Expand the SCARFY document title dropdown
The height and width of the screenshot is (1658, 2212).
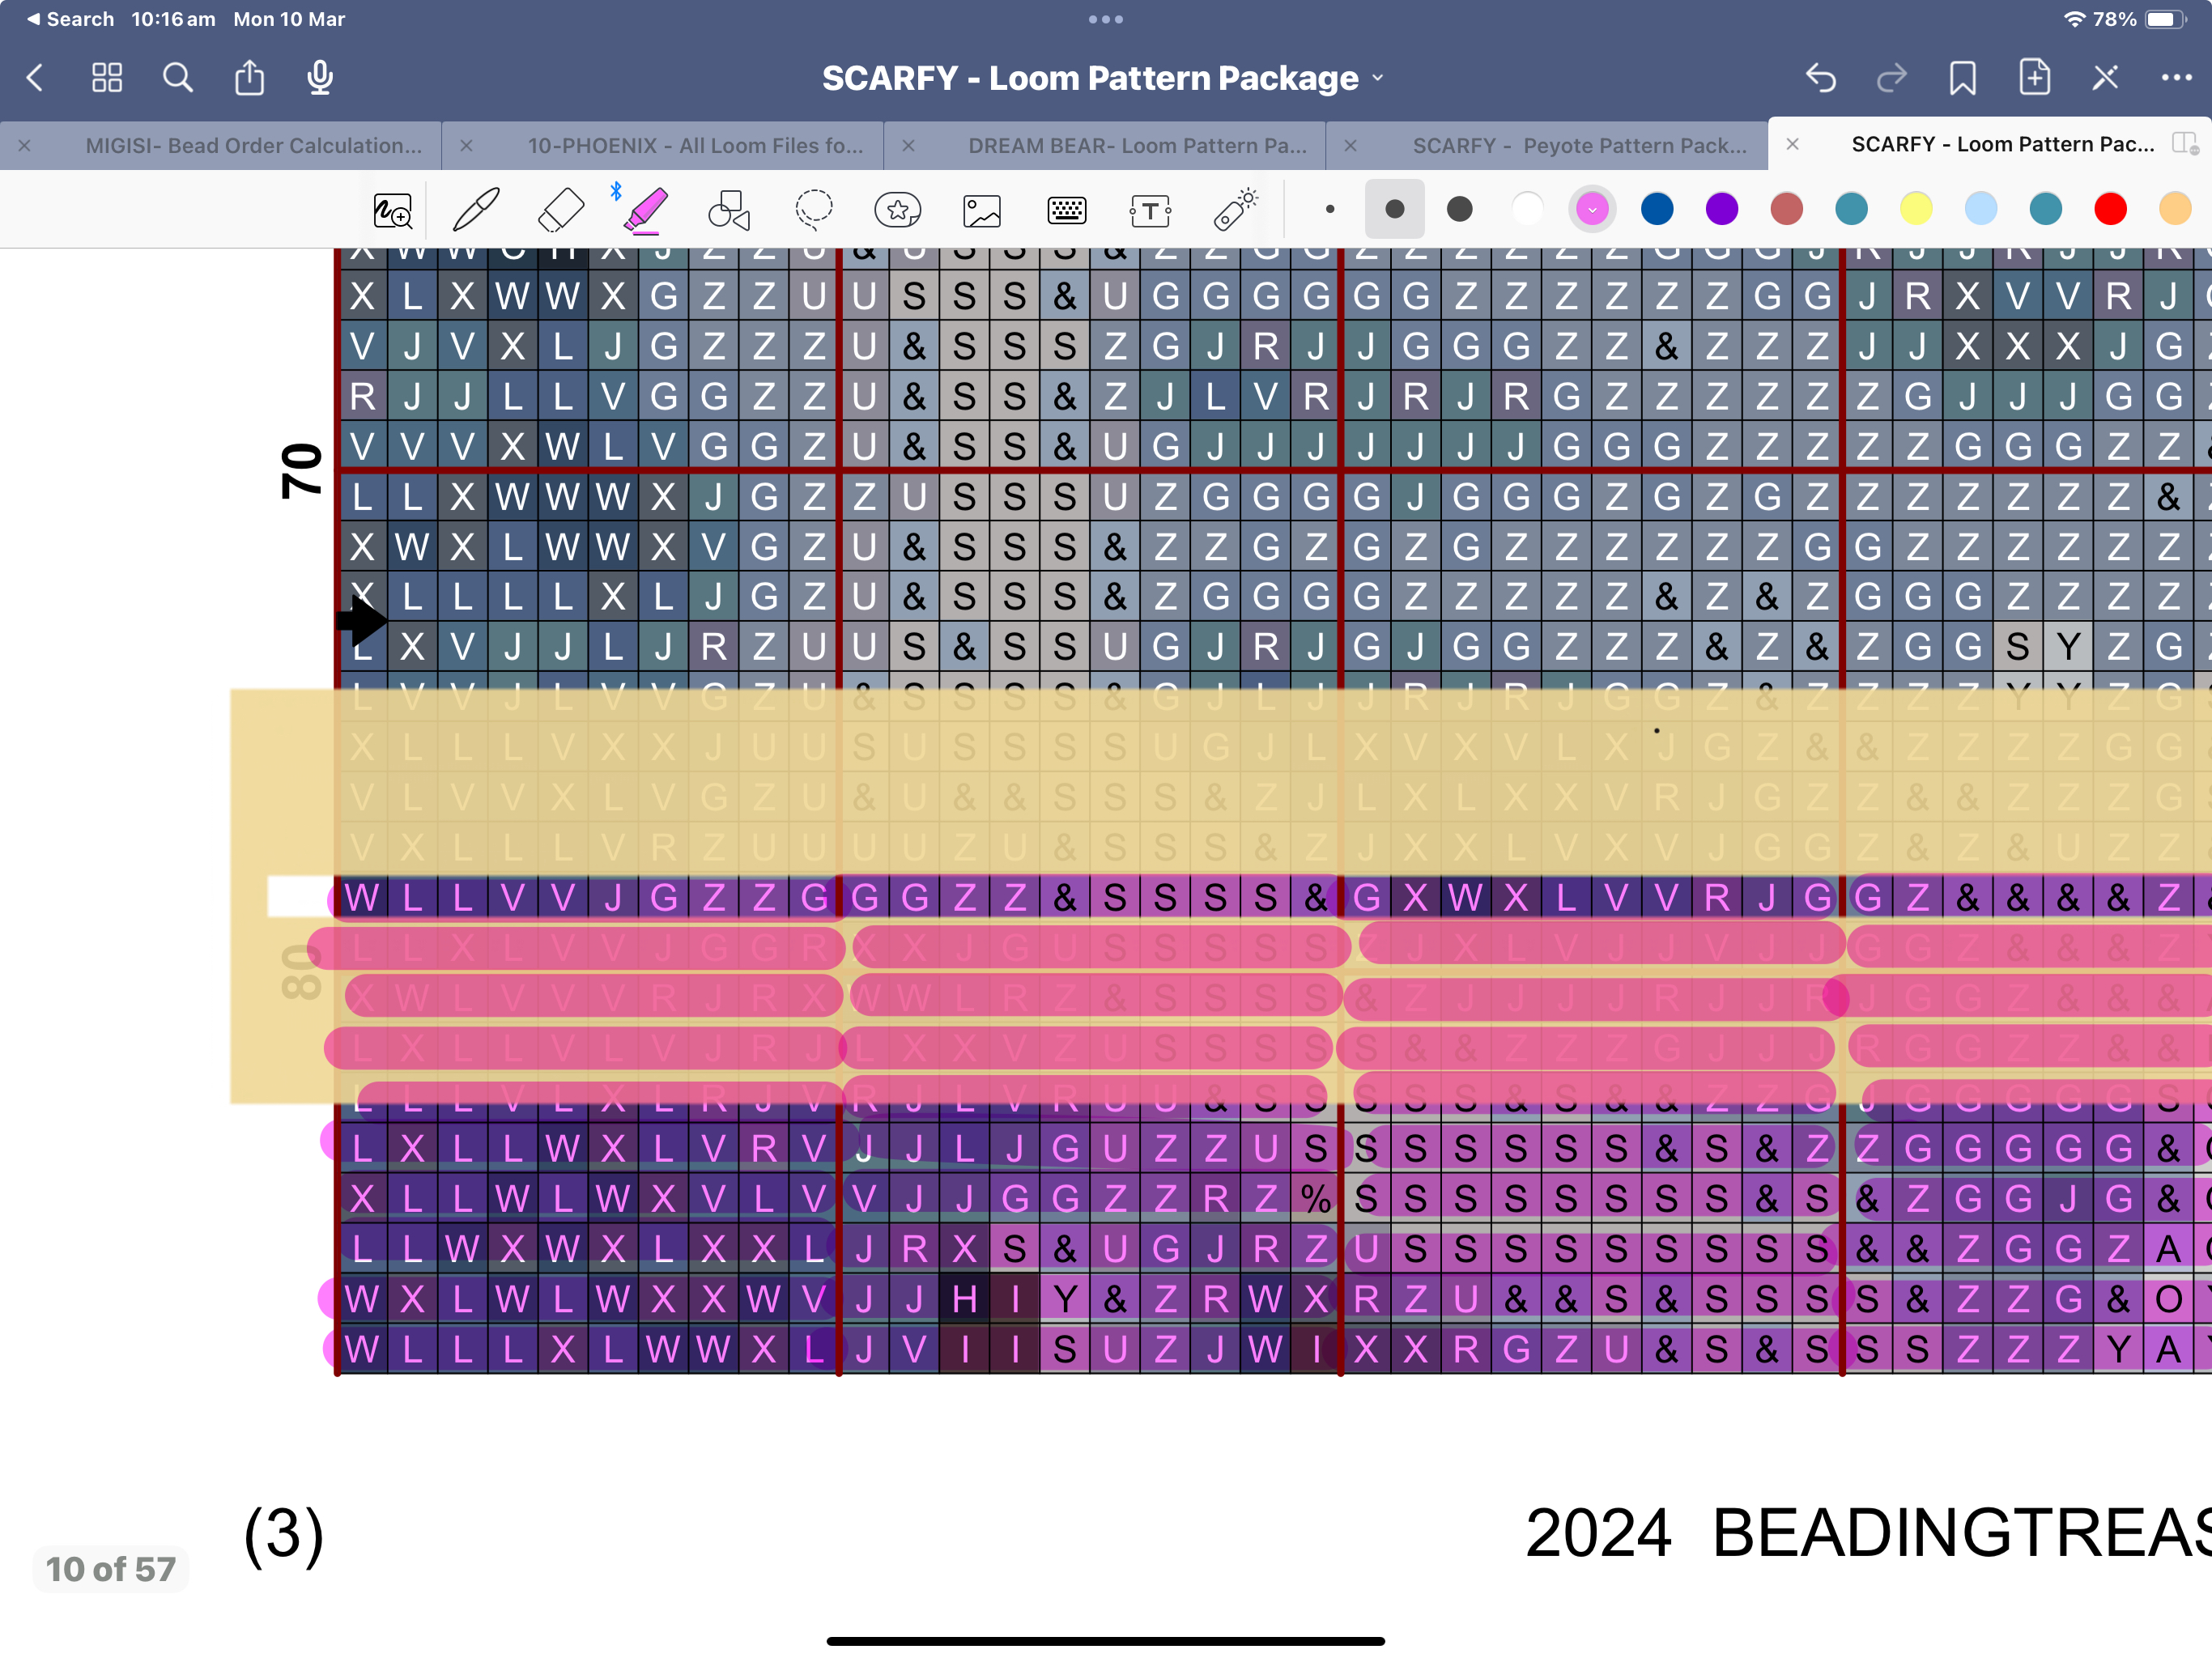(1378, 78)
